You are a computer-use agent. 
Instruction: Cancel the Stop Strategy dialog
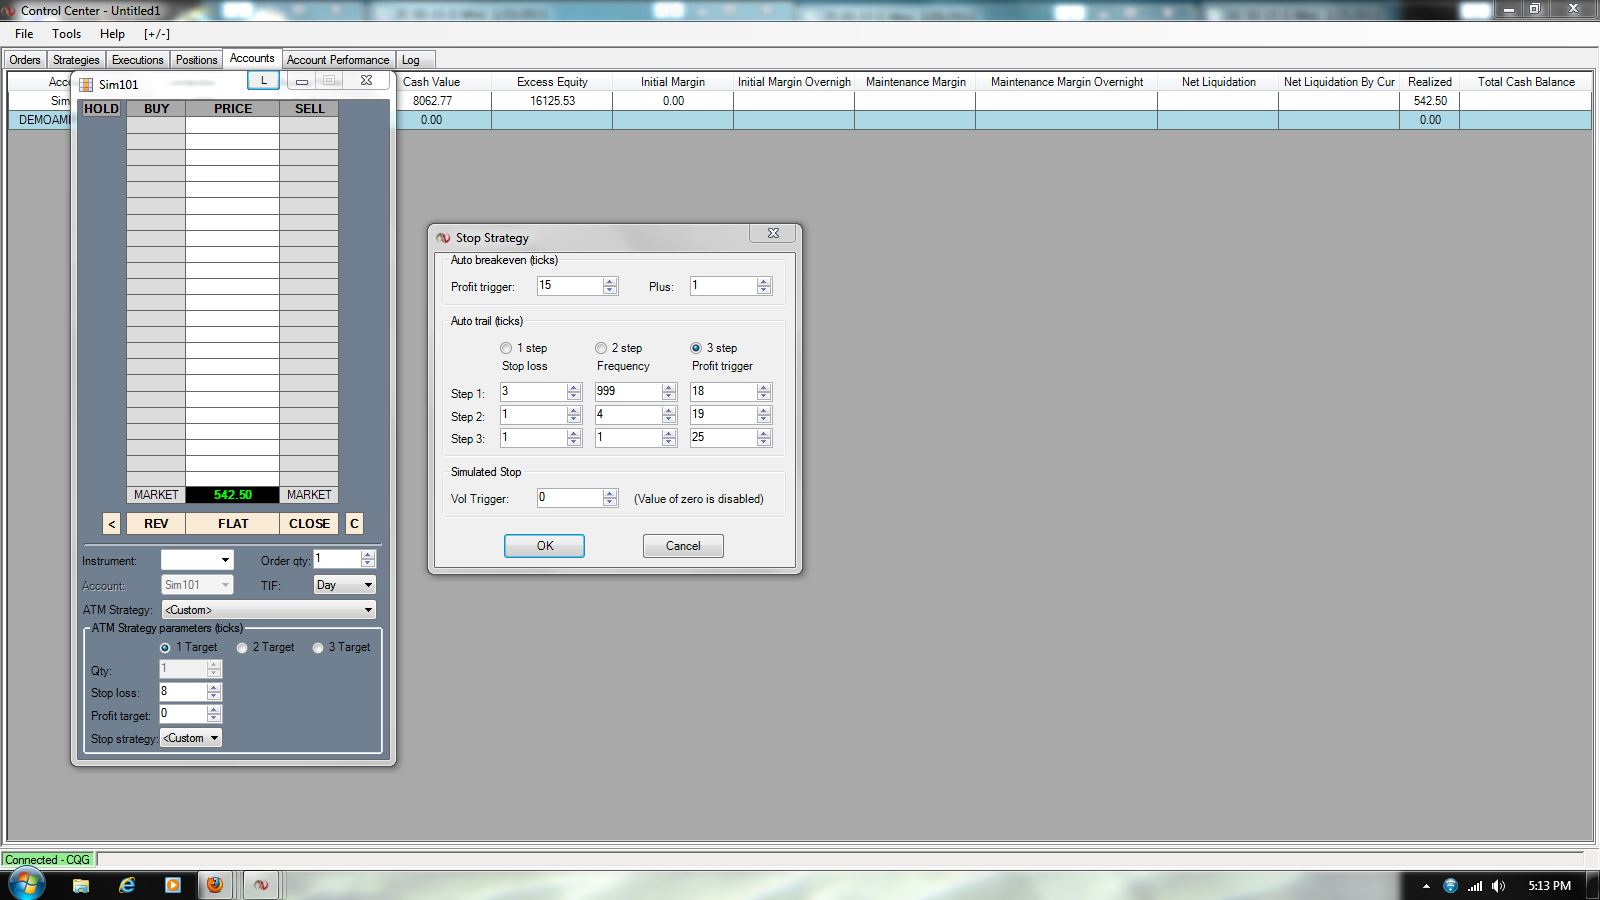(683, 546)
